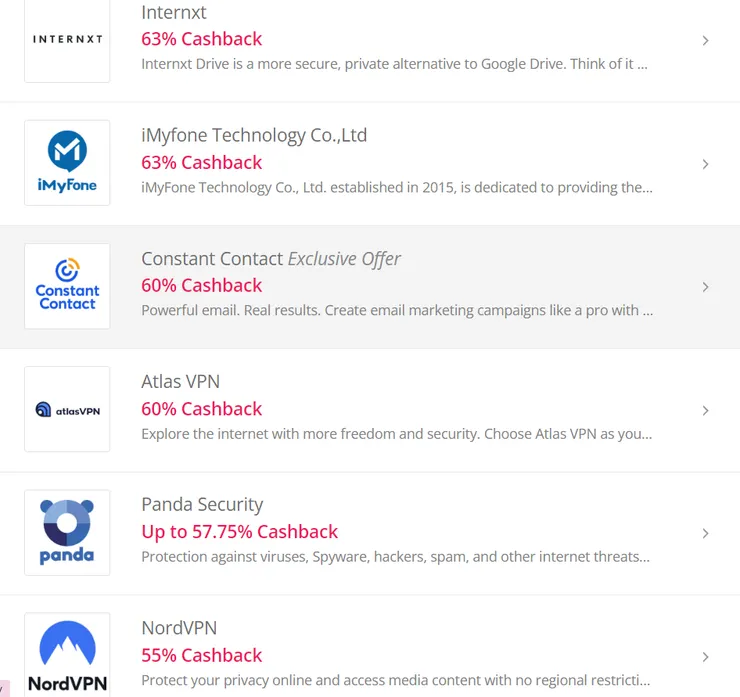Click Up to 57.75% Cashback for Panda
This screenshot has height=697, width=740.
239,531
